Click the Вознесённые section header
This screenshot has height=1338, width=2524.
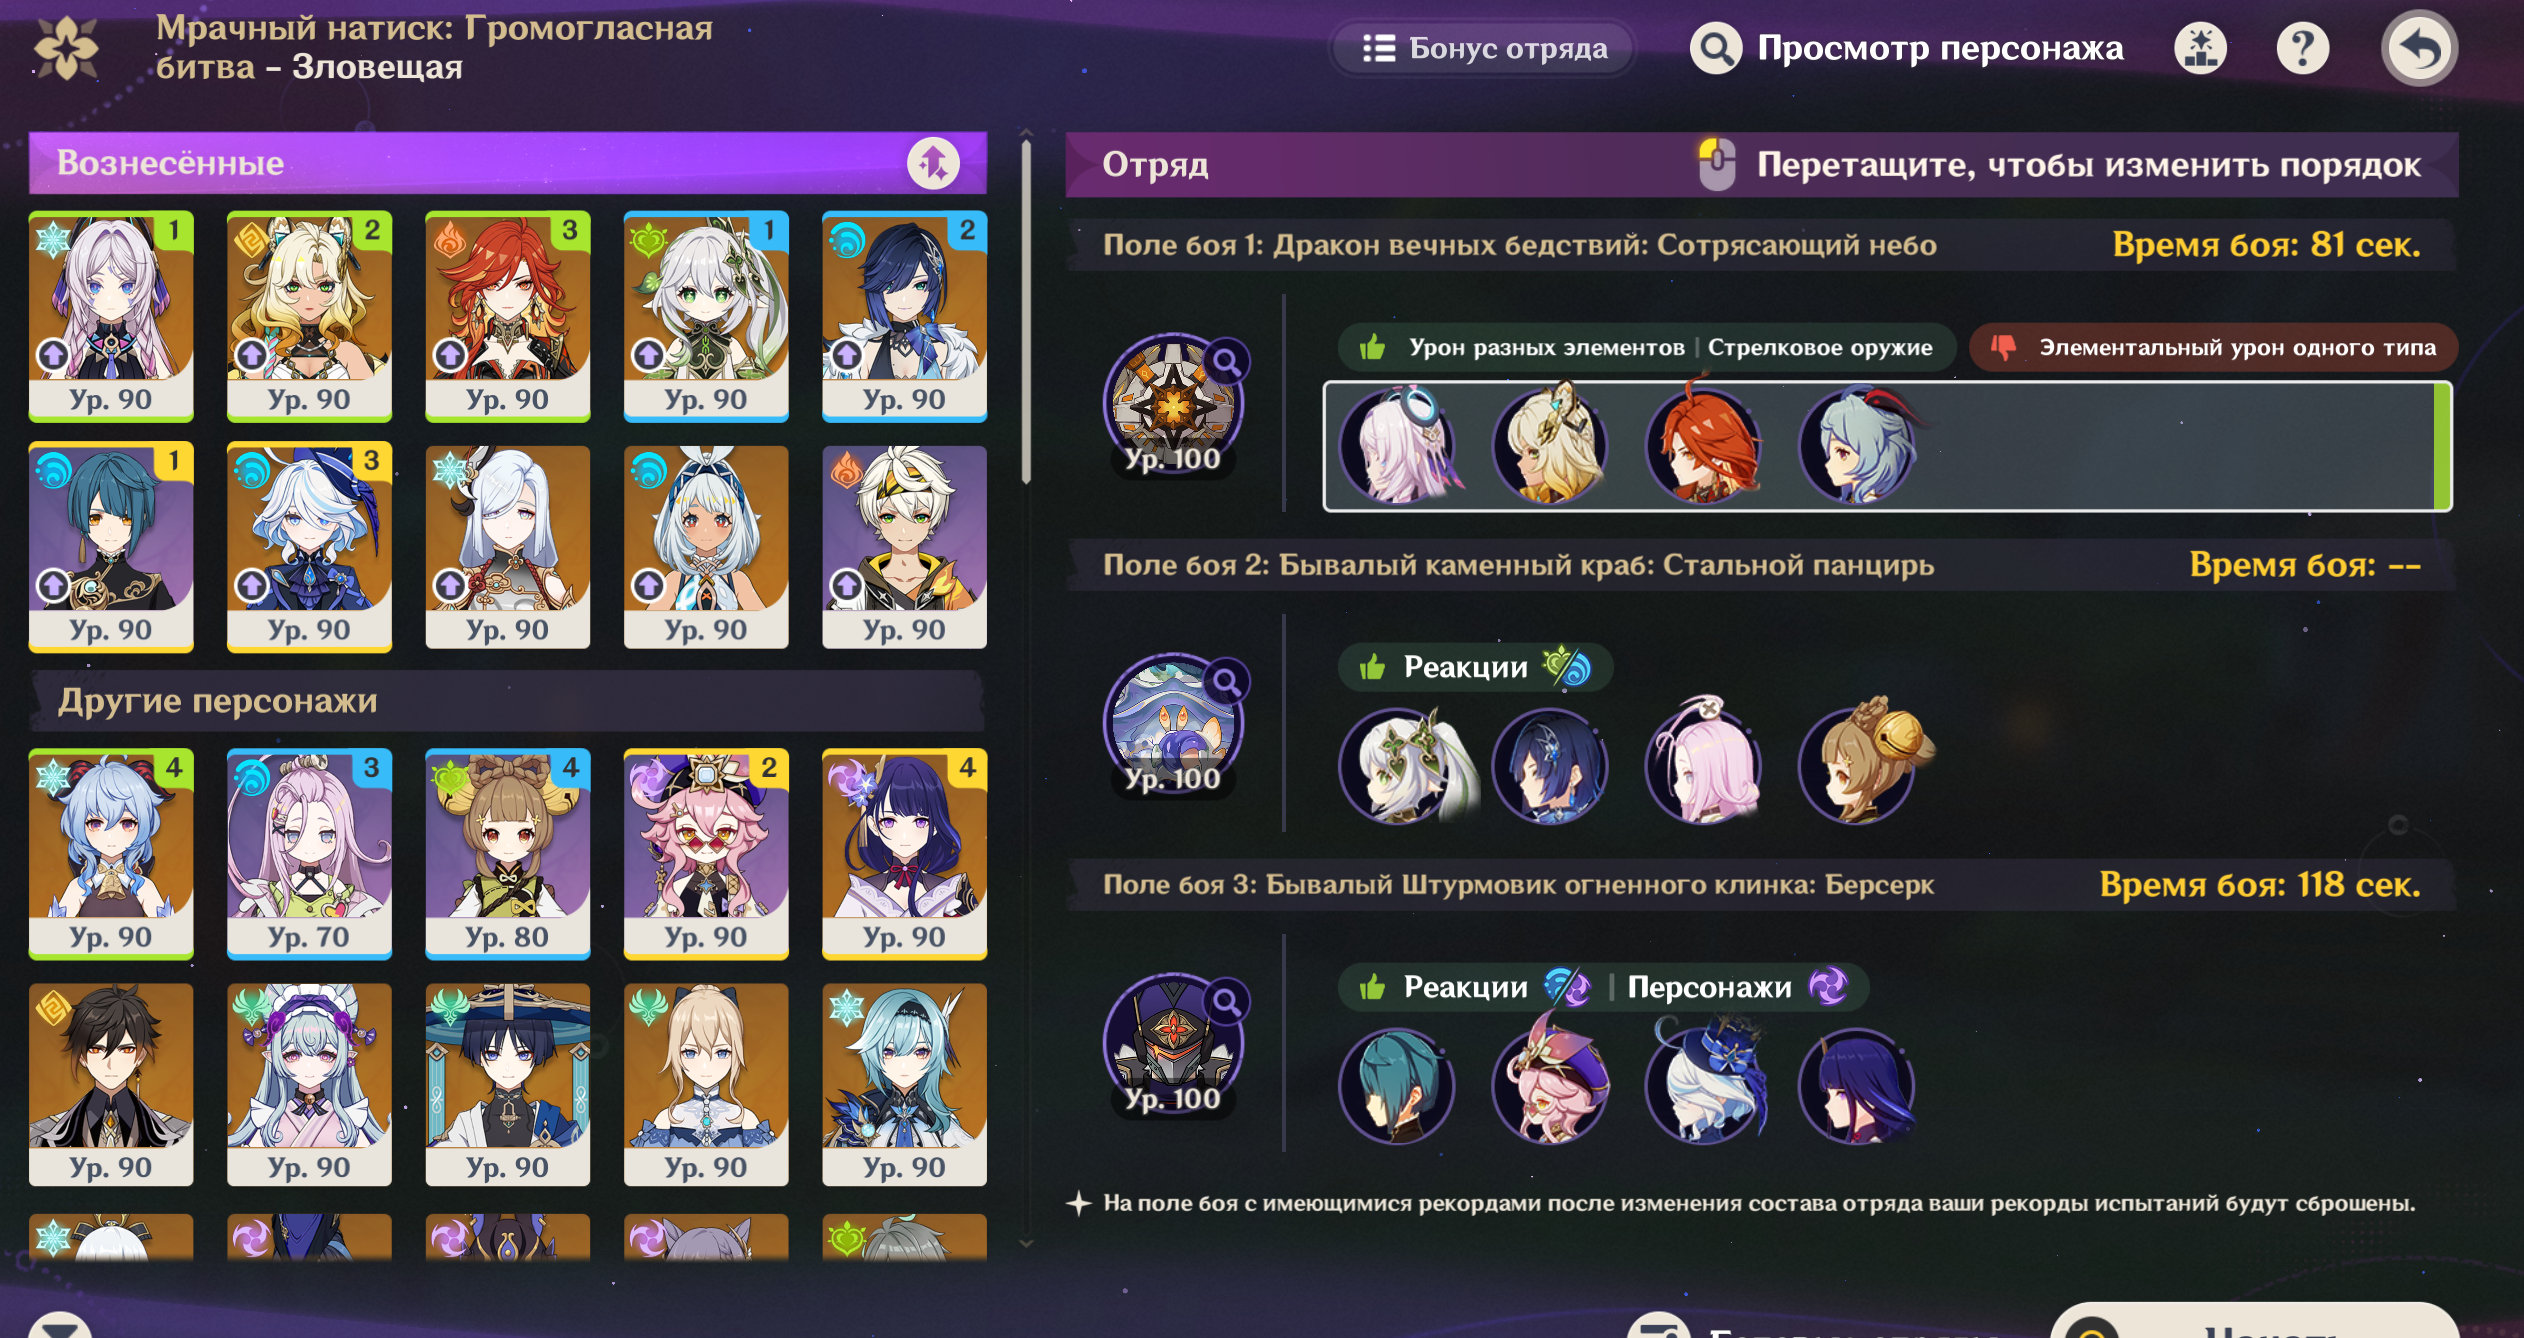click(x=507, y=163)
